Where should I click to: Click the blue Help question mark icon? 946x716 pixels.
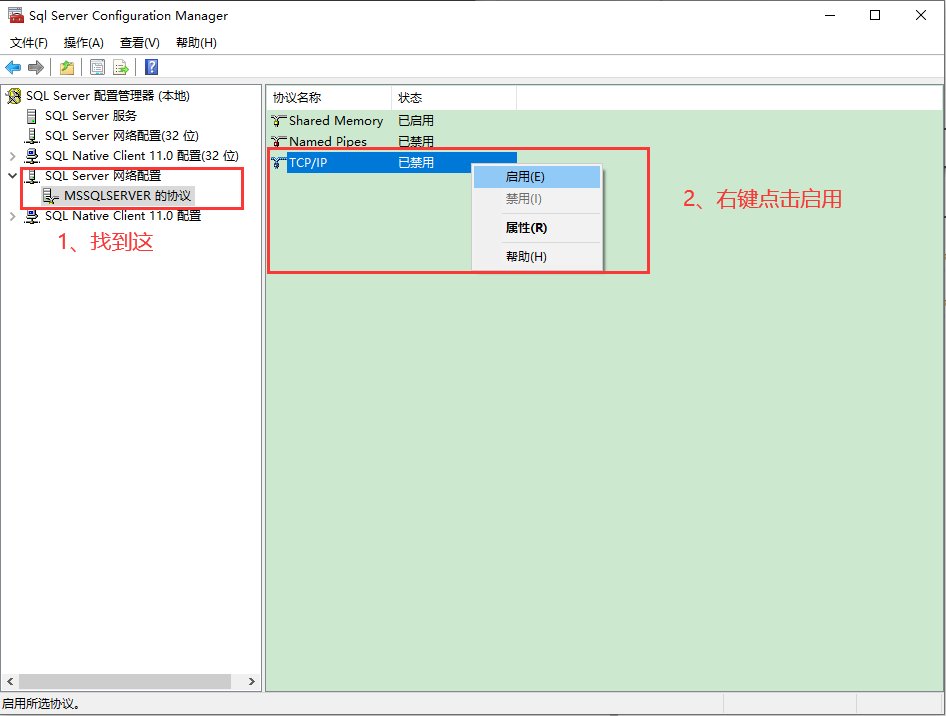[151, 67]
